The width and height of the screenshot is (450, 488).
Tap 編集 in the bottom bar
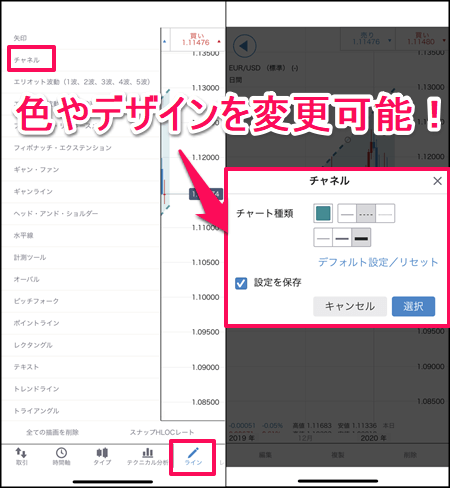pos(265,455)
